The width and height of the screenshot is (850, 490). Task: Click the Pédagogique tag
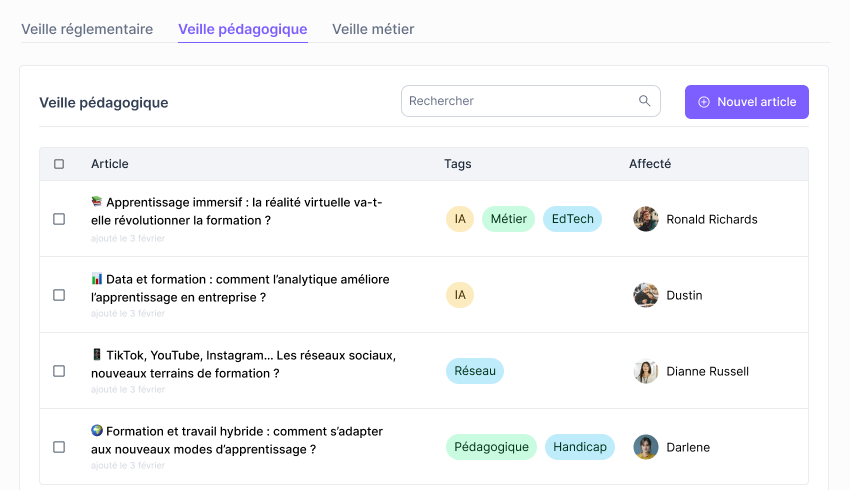click(491, 447)
